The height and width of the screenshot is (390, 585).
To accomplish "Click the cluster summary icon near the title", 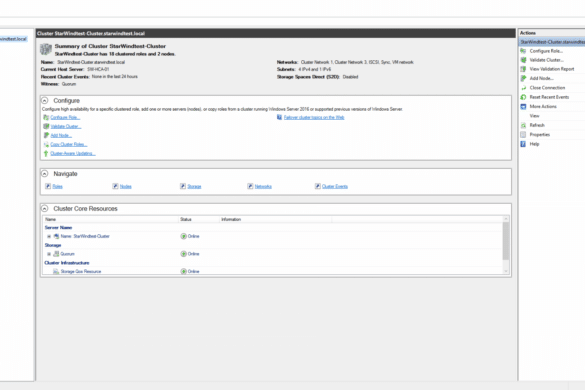I will point(46,49).
